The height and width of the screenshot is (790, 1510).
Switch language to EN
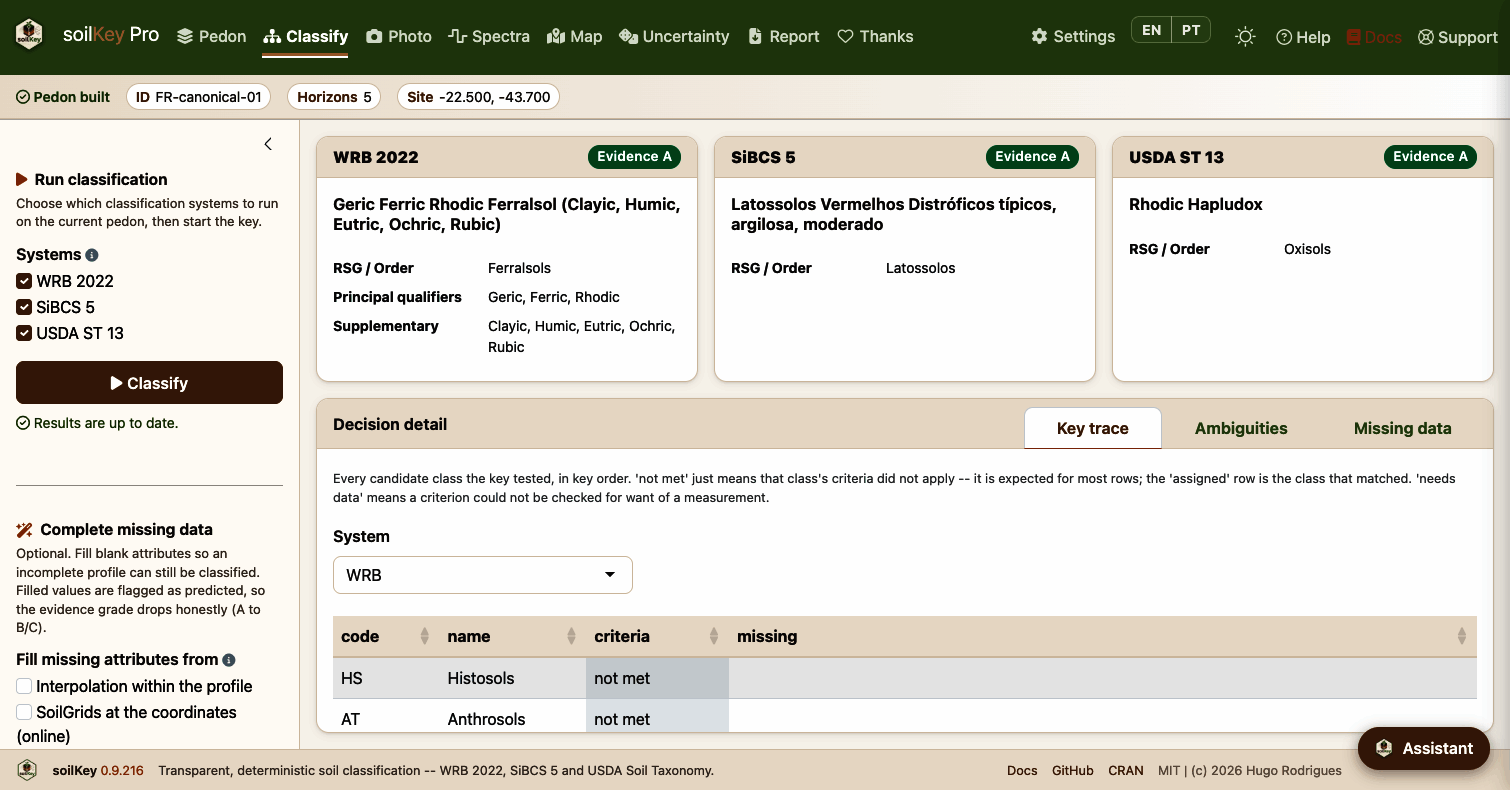[x=1151, y=30]
